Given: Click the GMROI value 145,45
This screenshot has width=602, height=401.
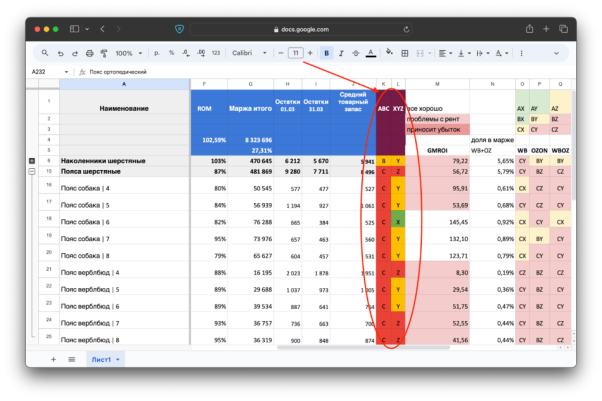Looking at the screenshot, I should tap(438, 219).
